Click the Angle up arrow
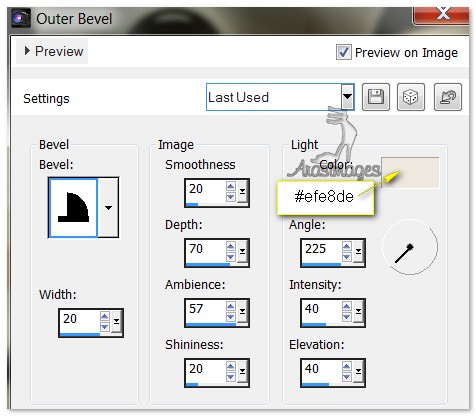Viewport: 476px width, 416px height. [347, 246]
